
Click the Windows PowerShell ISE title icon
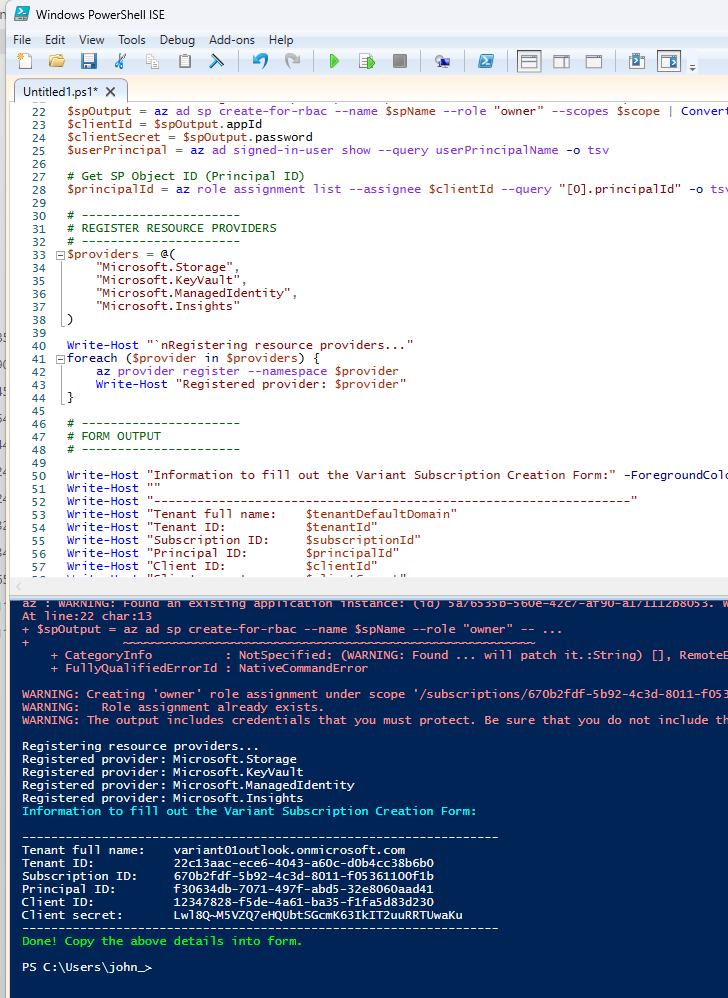pyautogui.click(x=22, y=13)
